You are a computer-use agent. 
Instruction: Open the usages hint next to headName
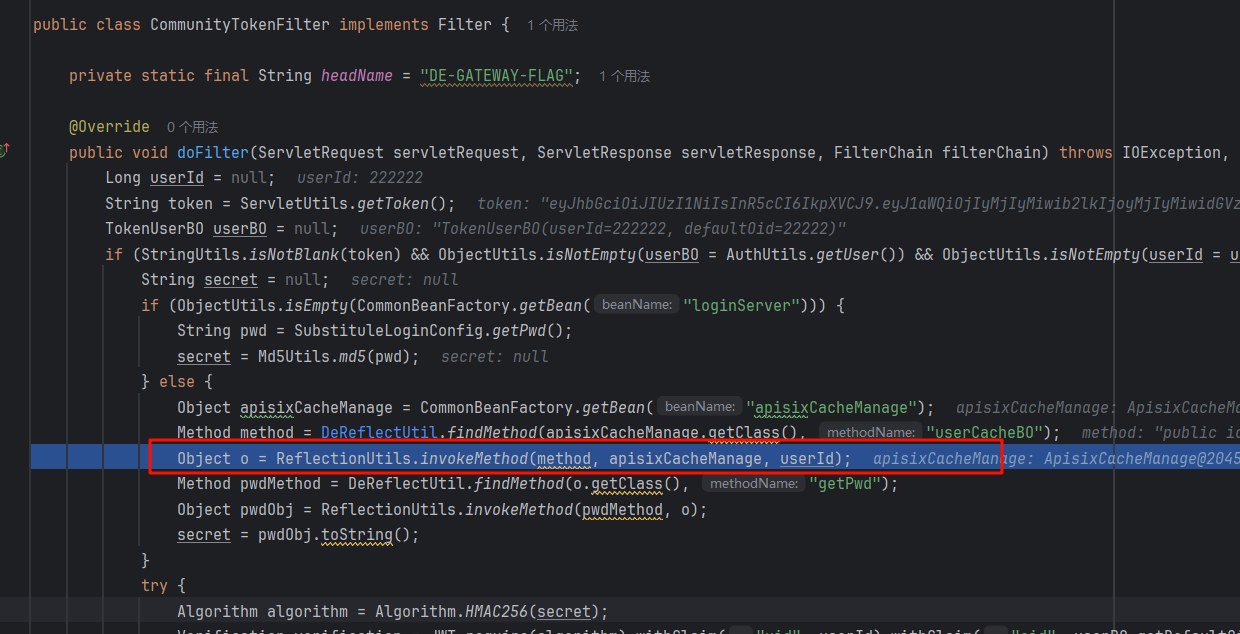(624, 76)
